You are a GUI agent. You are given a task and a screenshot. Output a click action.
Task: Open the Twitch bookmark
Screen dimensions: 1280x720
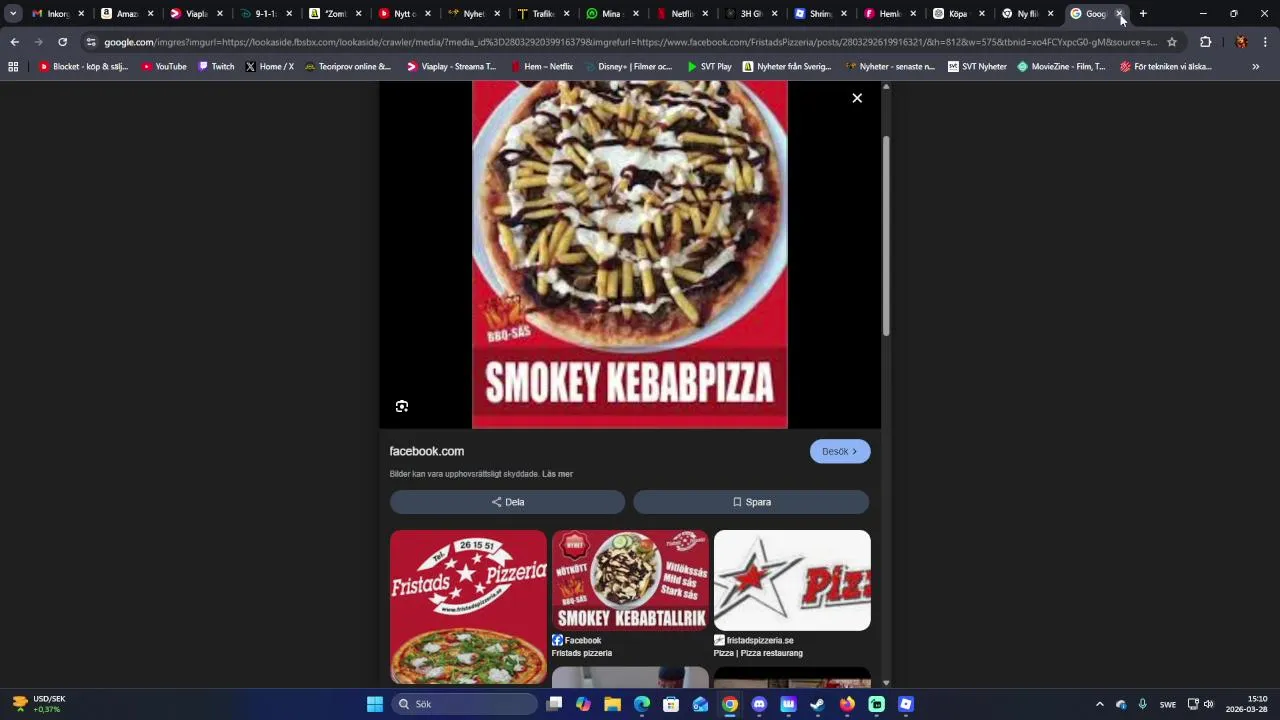click(x=216, y=67)
